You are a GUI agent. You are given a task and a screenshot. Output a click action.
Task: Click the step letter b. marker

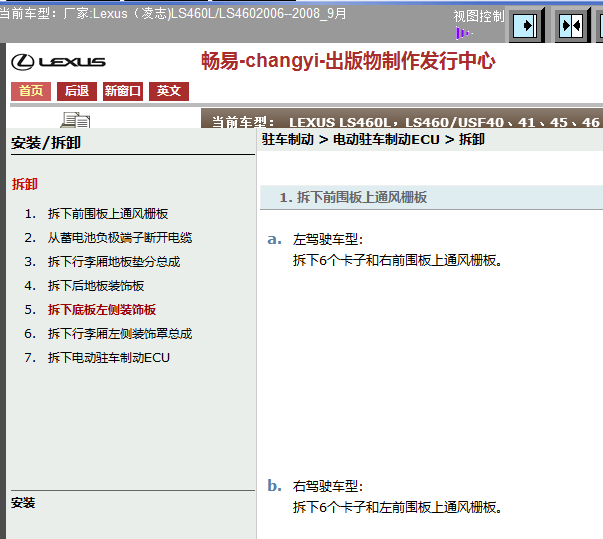(275, 486)
